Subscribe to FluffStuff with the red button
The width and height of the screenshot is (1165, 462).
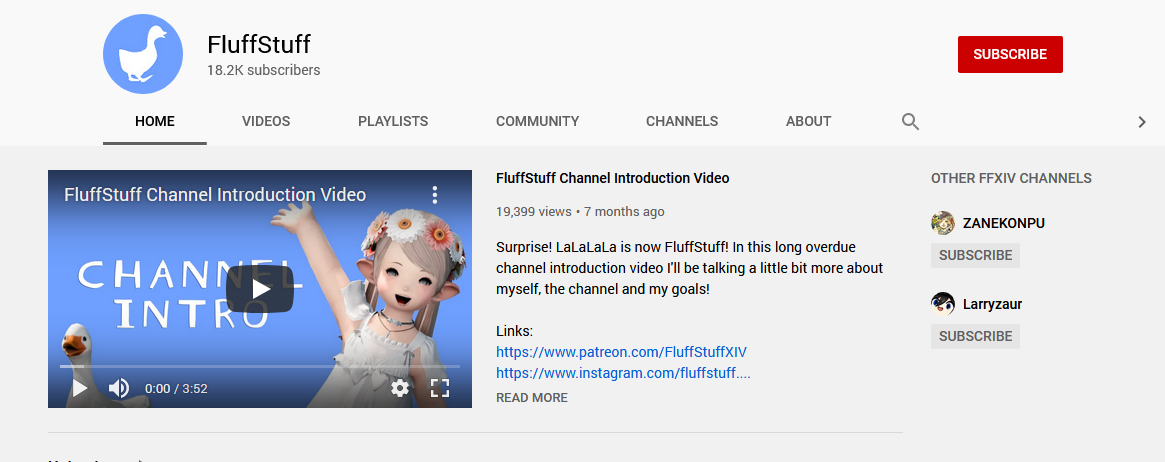tap(1010, 54)
